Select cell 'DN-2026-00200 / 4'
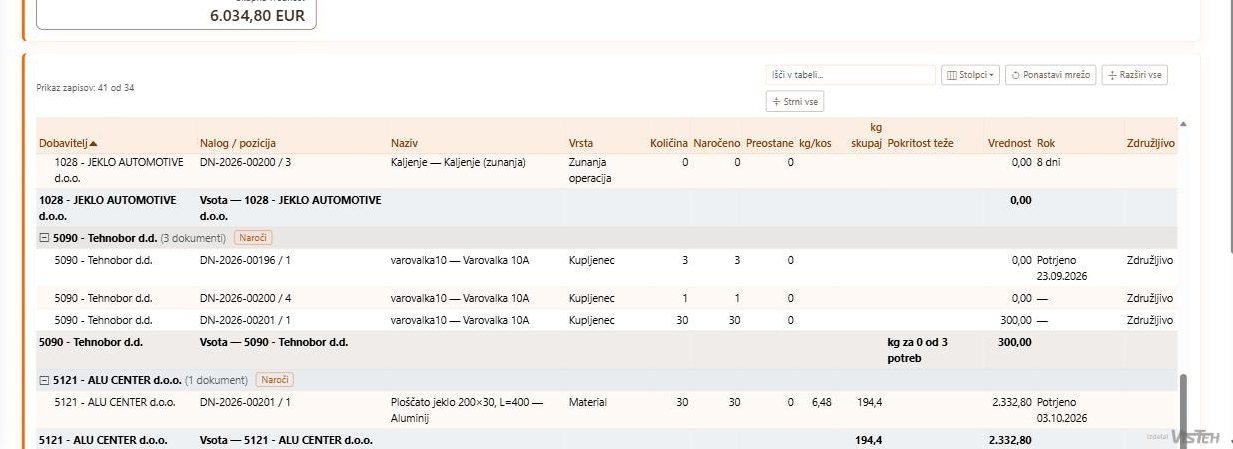Viewport: 1233px width, 449px height. tap(246, 298)
